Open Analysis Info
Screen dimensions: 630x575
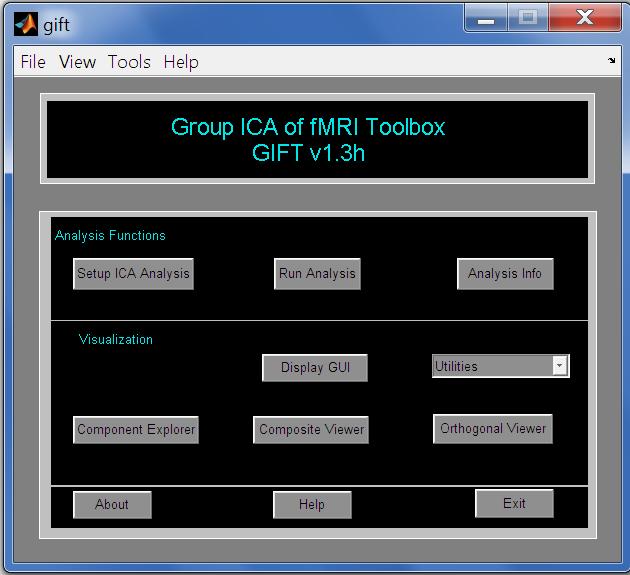pyautogui.click(x=505, y=274)
